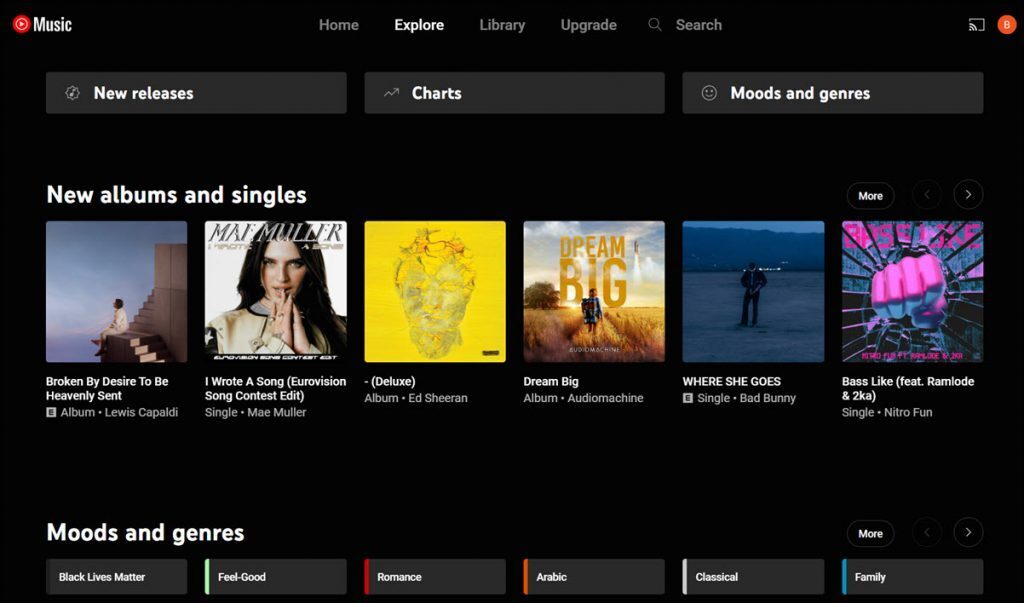
Task: Click the next arrow on Moods and genres row
Action: click(x=967, y=533)
